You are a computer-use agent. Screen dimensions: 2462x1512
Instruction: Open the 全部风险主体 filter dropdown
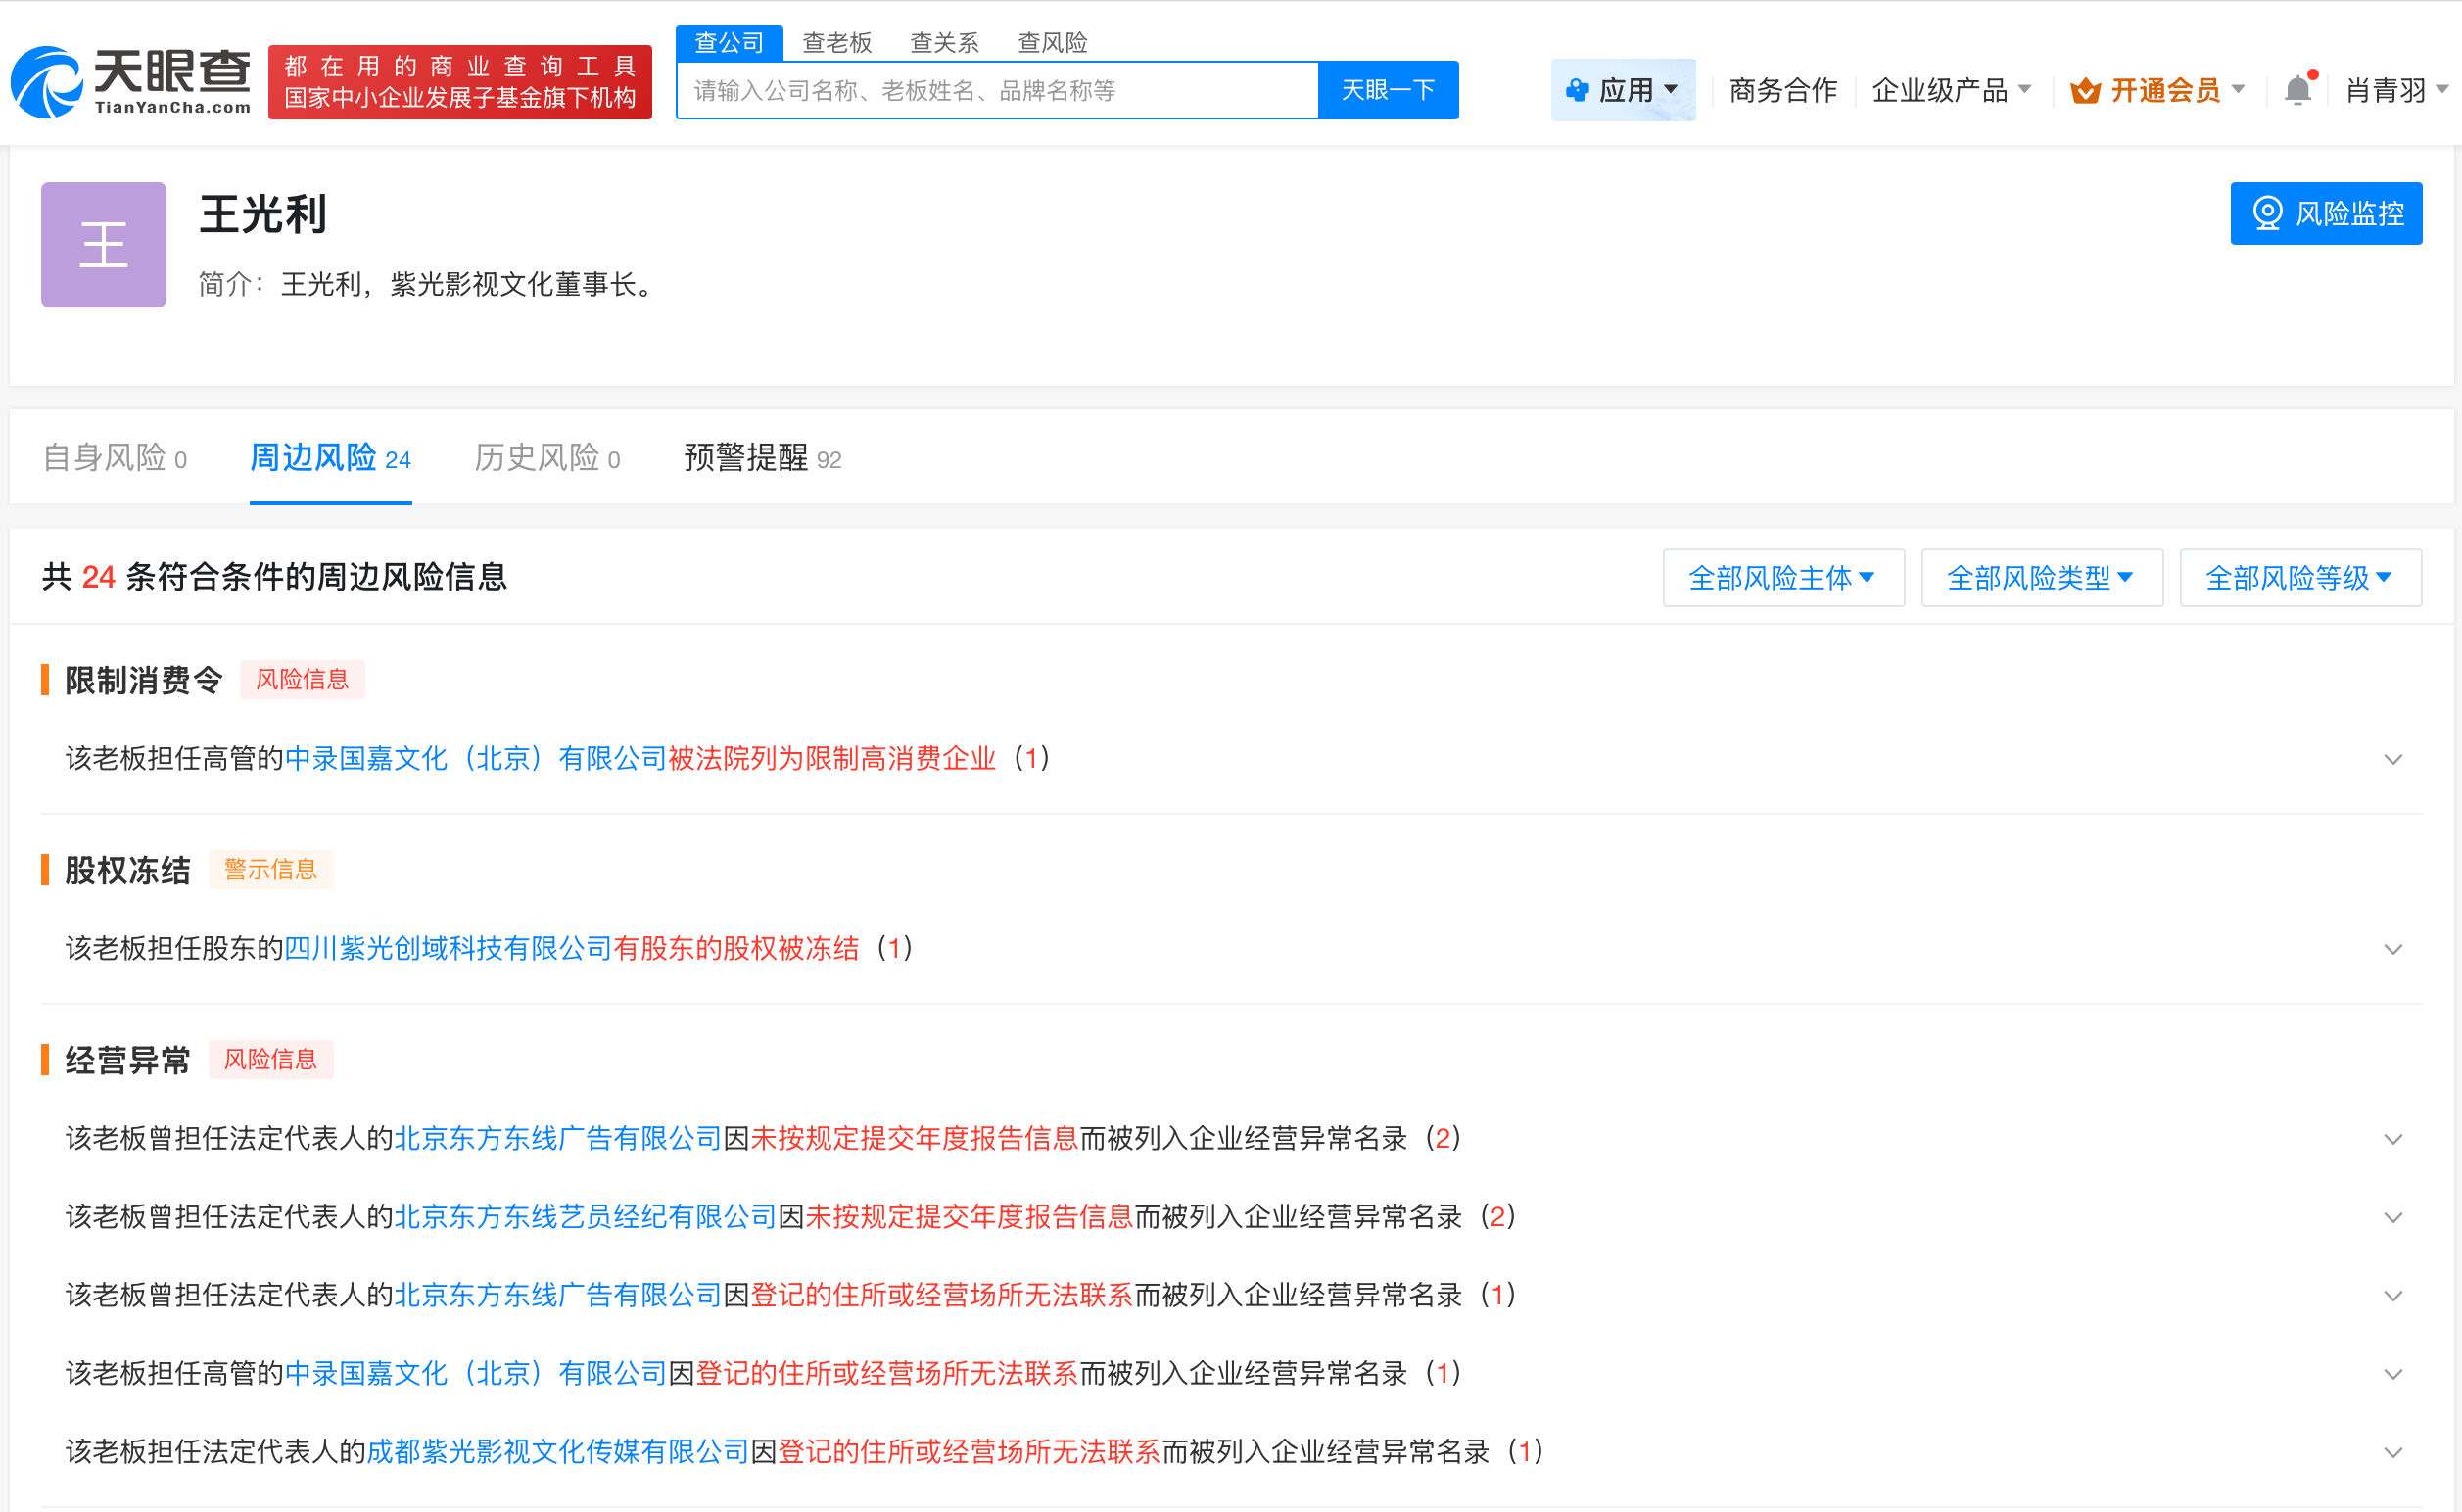coord(1783,577)
